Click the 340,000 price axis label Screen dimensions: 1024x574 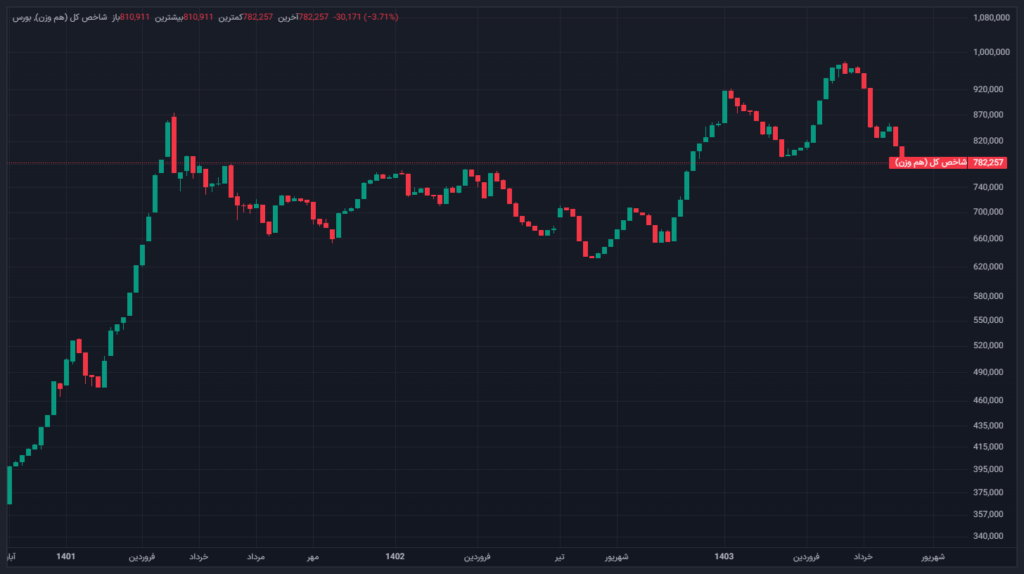[x=988, y=536]
